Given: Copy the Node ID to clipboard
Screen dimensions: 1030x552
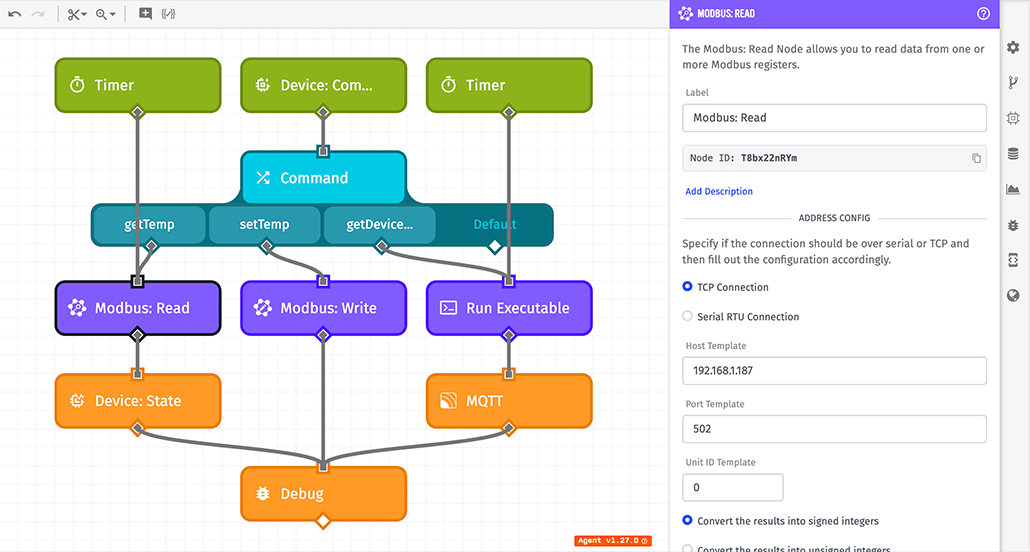Looking at the screenshot, I should (976, 158).
